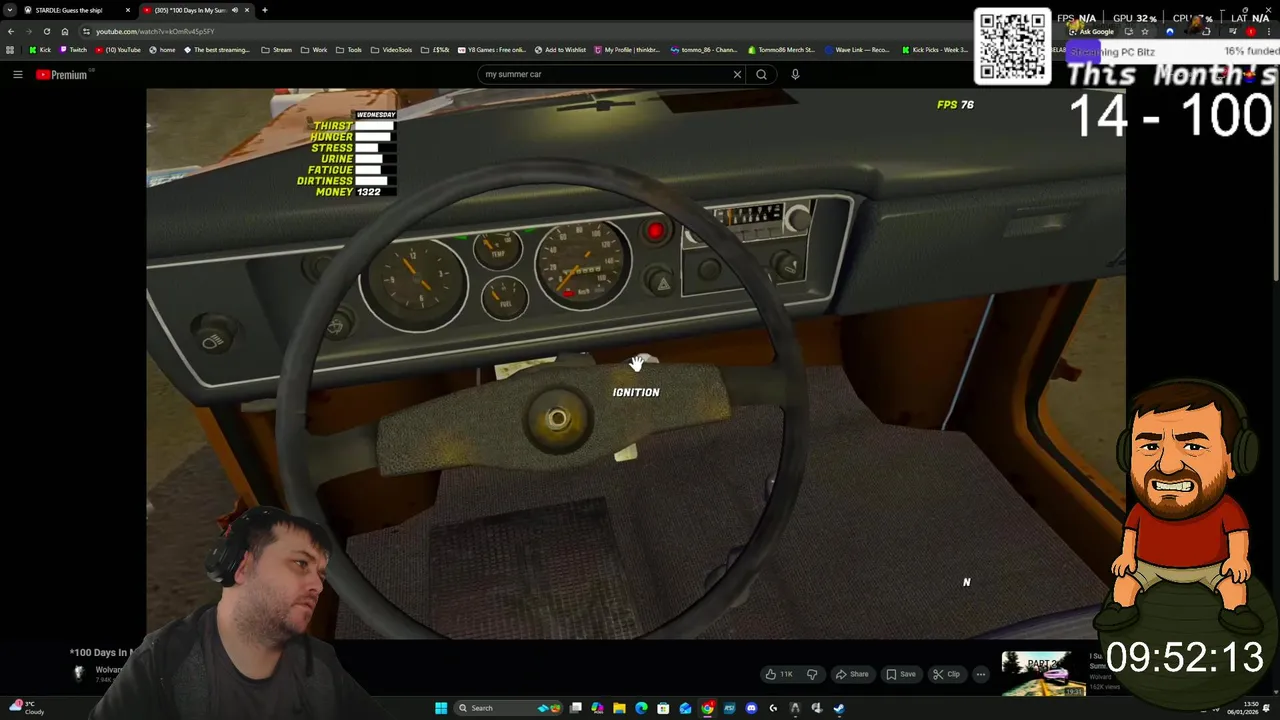Viewport: 1280px width, 720px height.
Task: Open the Windows Start menu
Action: click(441, 708)
